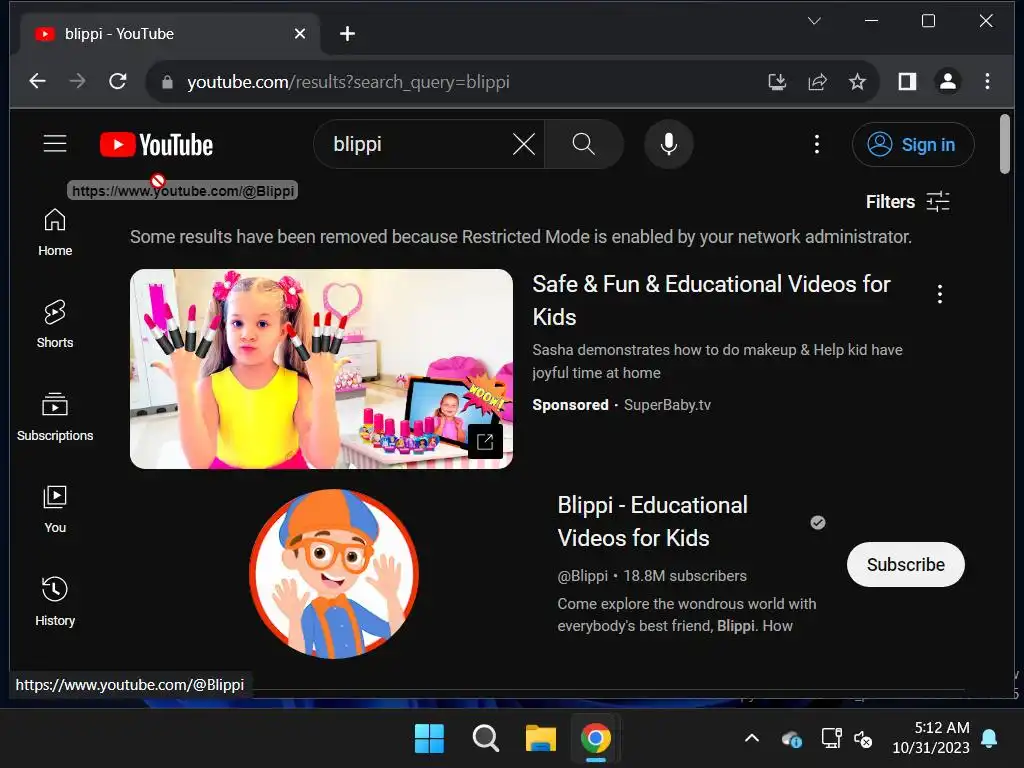This screenshot has width=1024, height=768.
Task: Open the Windows Start menu
Action: click(429, 739)
